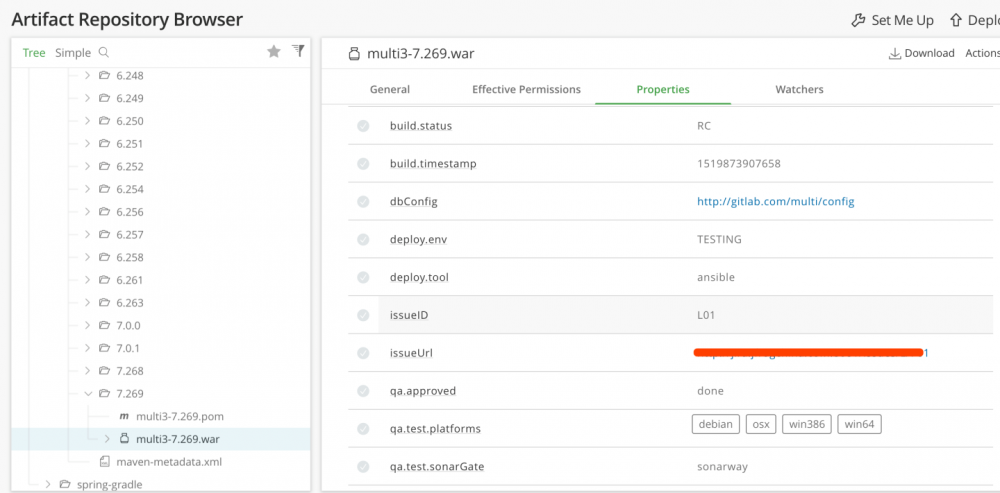Check the qa.approved property checkbox
The width and height of the screenshot is (1000, 493).
pyautogui.click(x=363, y=391)
